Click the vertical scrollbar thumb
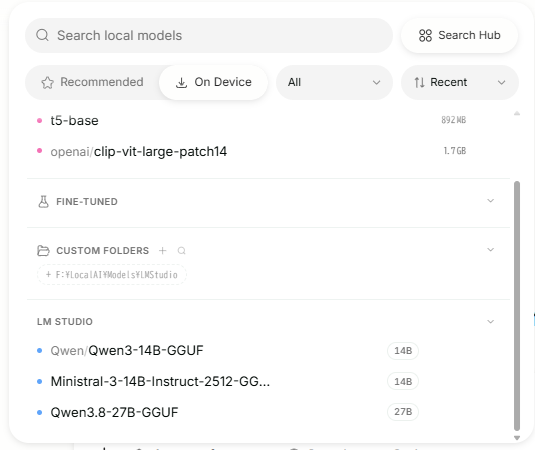The image size is (535, 450). tap(517, 306)
